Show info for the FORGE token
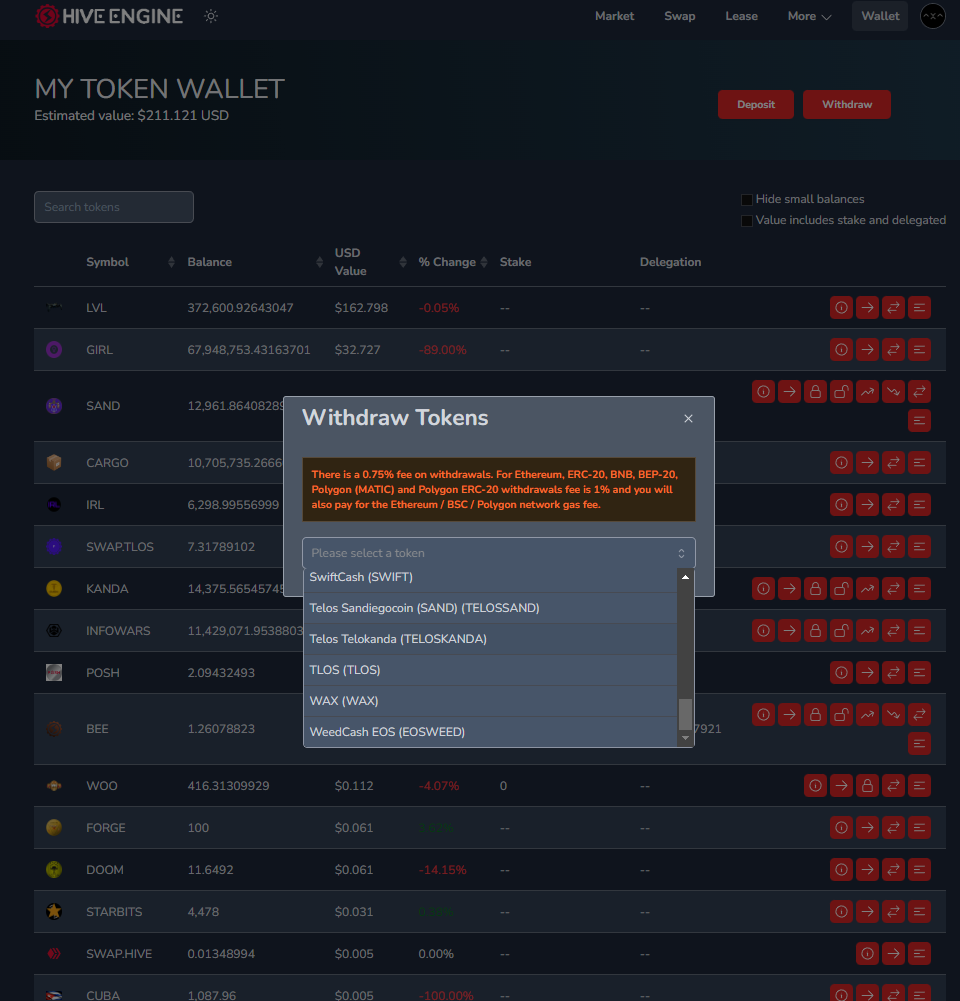Screen dimensions: 960x1001 (x=841, y=827)
